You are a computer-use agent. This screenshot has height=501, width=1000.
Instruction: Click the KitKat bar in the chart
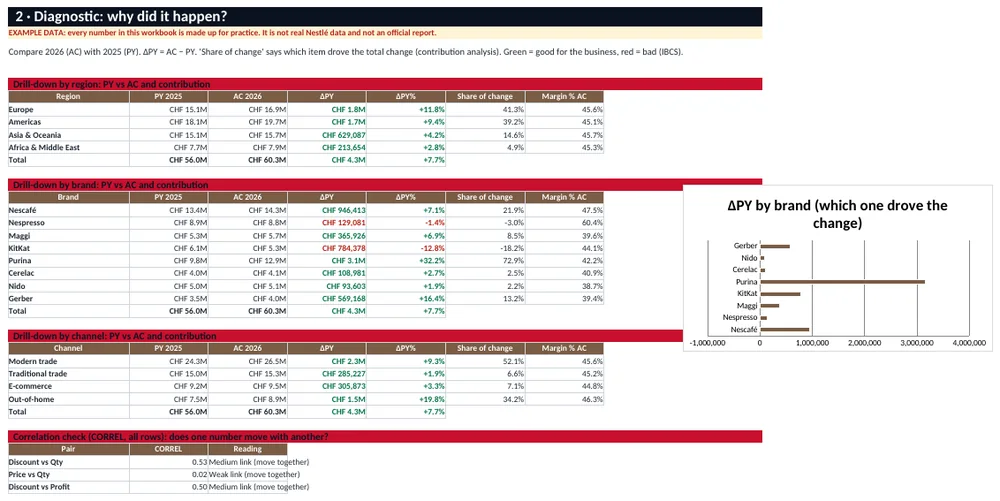781,293
